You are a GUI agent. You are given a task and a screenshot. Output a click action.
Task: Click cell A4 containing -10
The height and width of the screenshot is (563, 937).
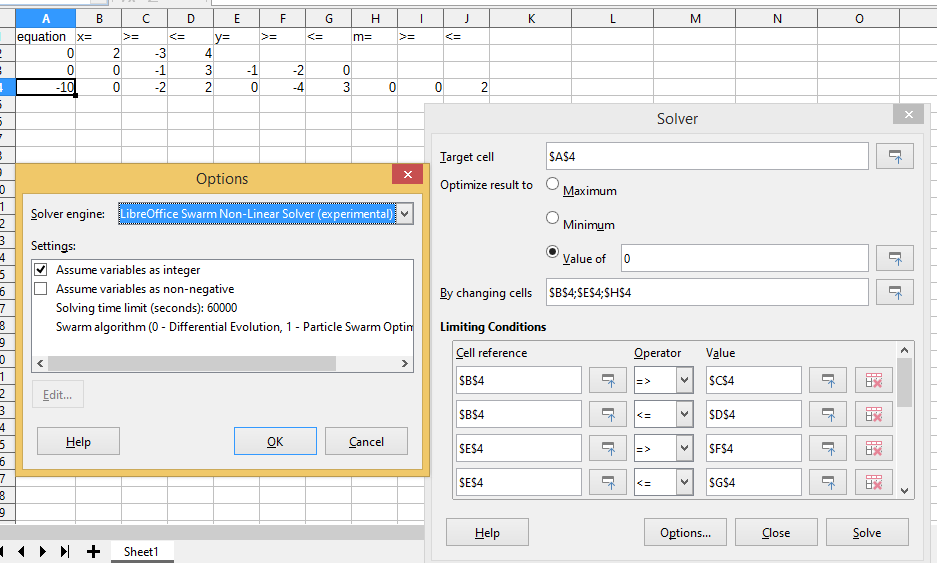pos(45,87)
